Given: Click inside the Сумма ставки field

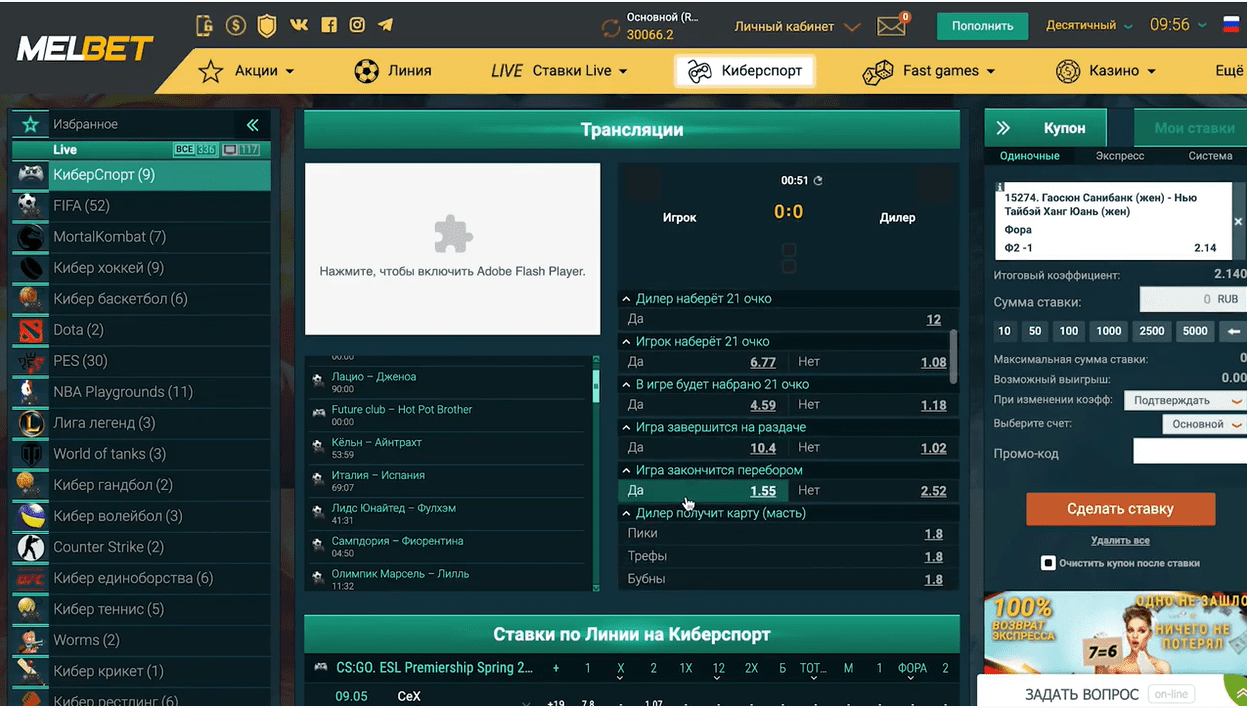Looking at the screenshot, I should (x=1193, y=299).
